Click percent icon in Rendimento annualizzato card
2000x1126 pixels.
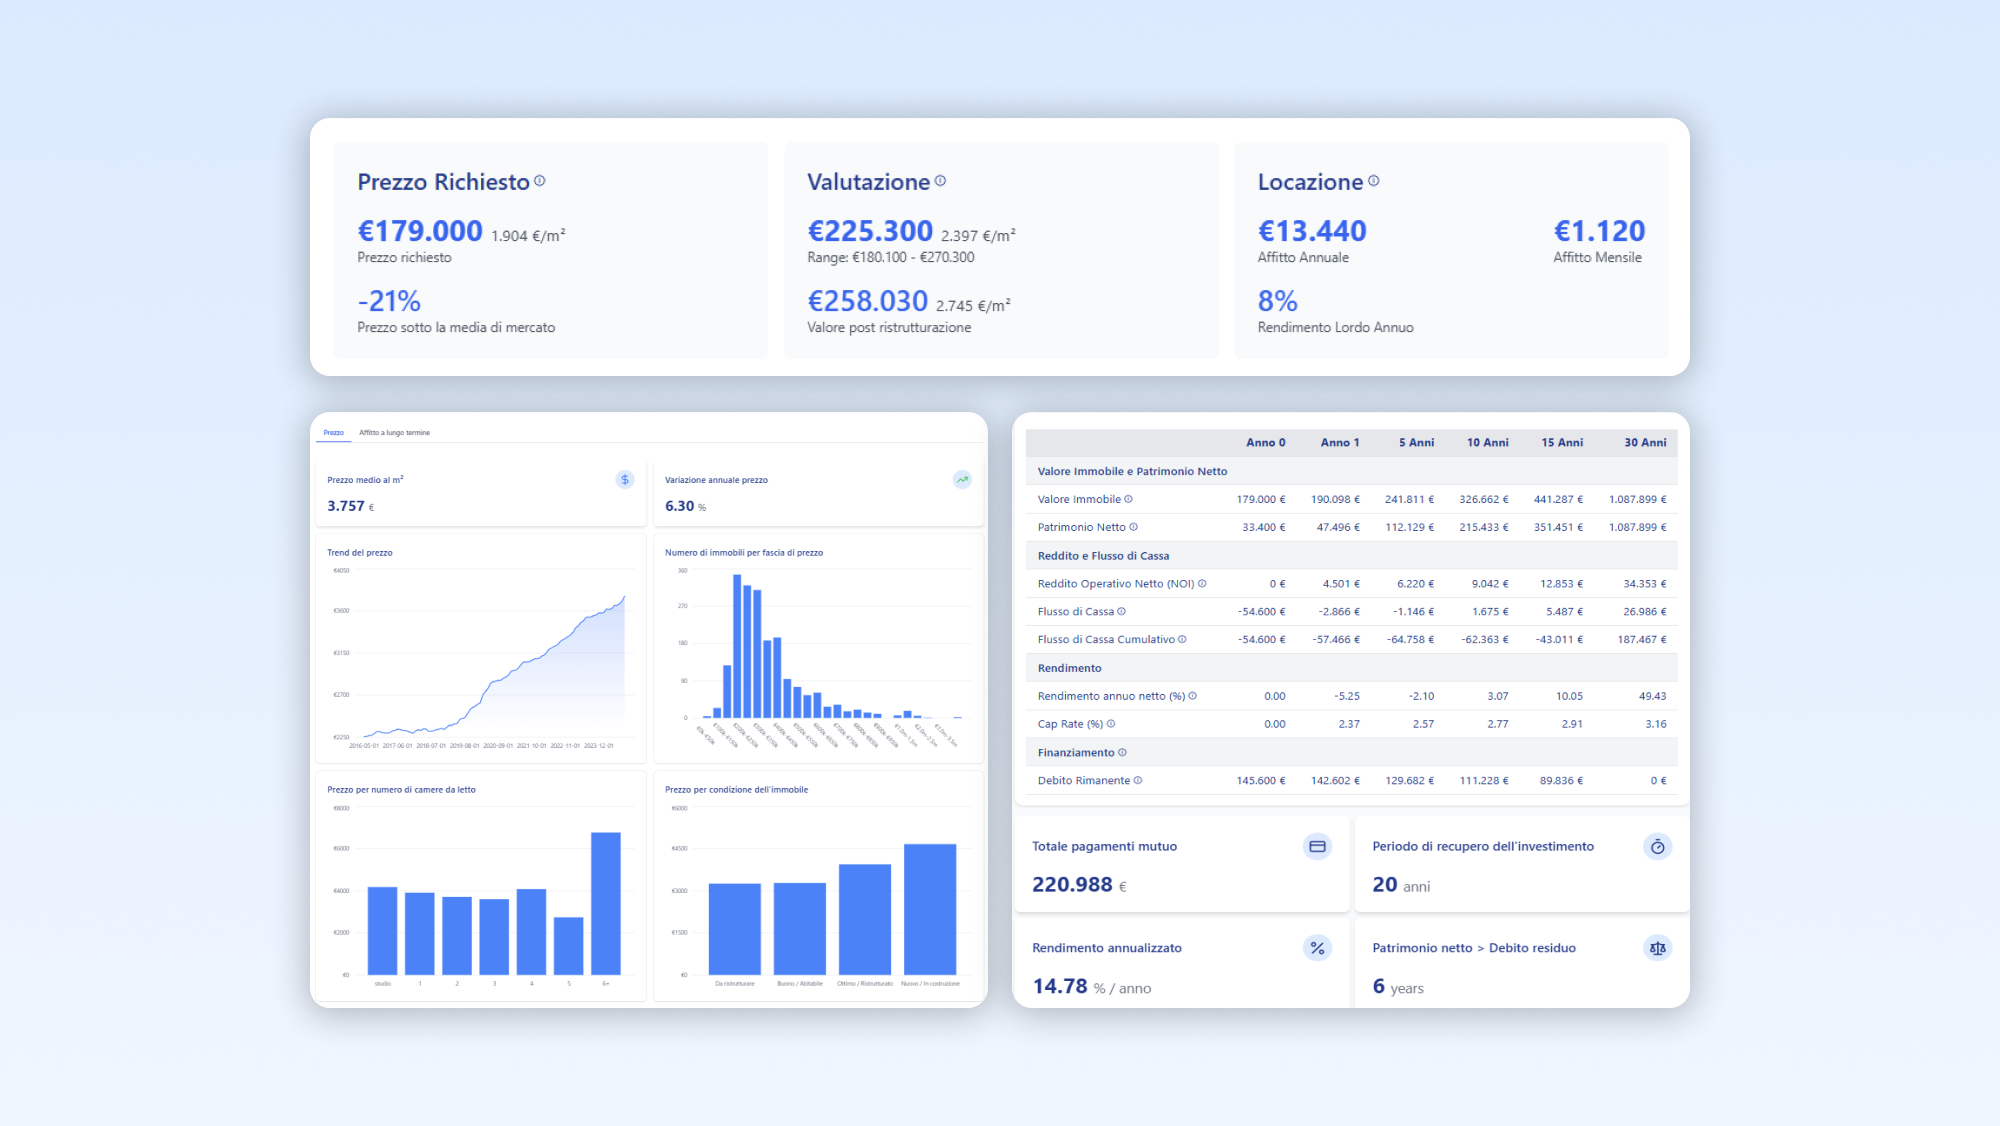point(1317,948)
